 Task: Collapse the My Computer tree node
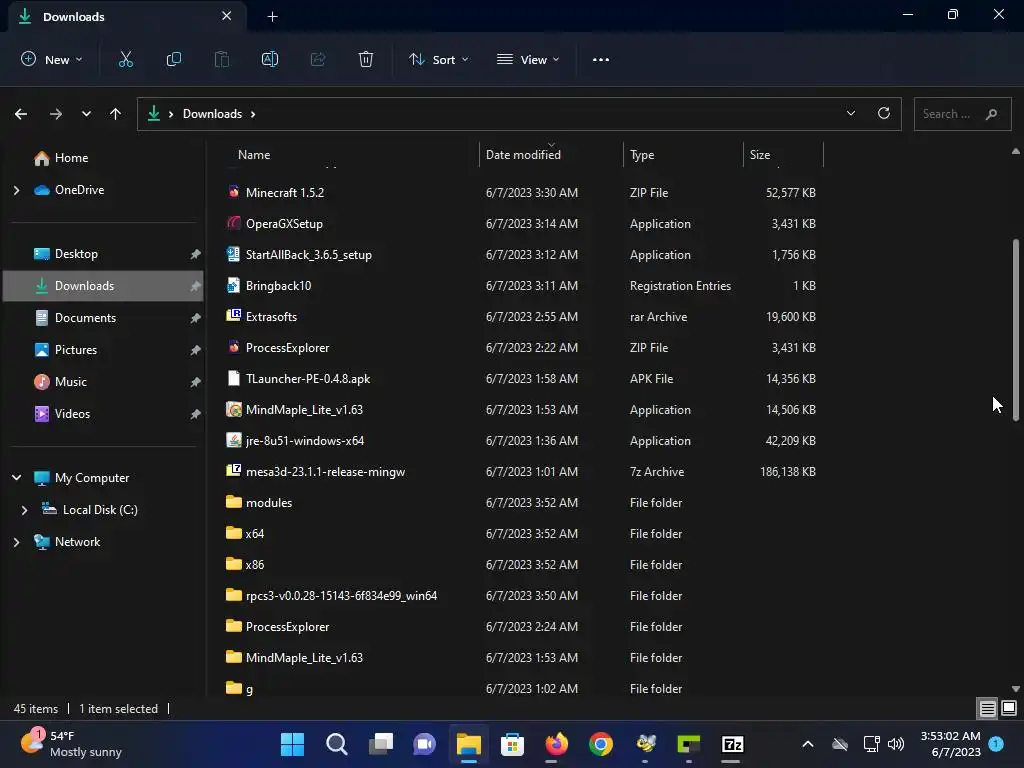point(16,478)
